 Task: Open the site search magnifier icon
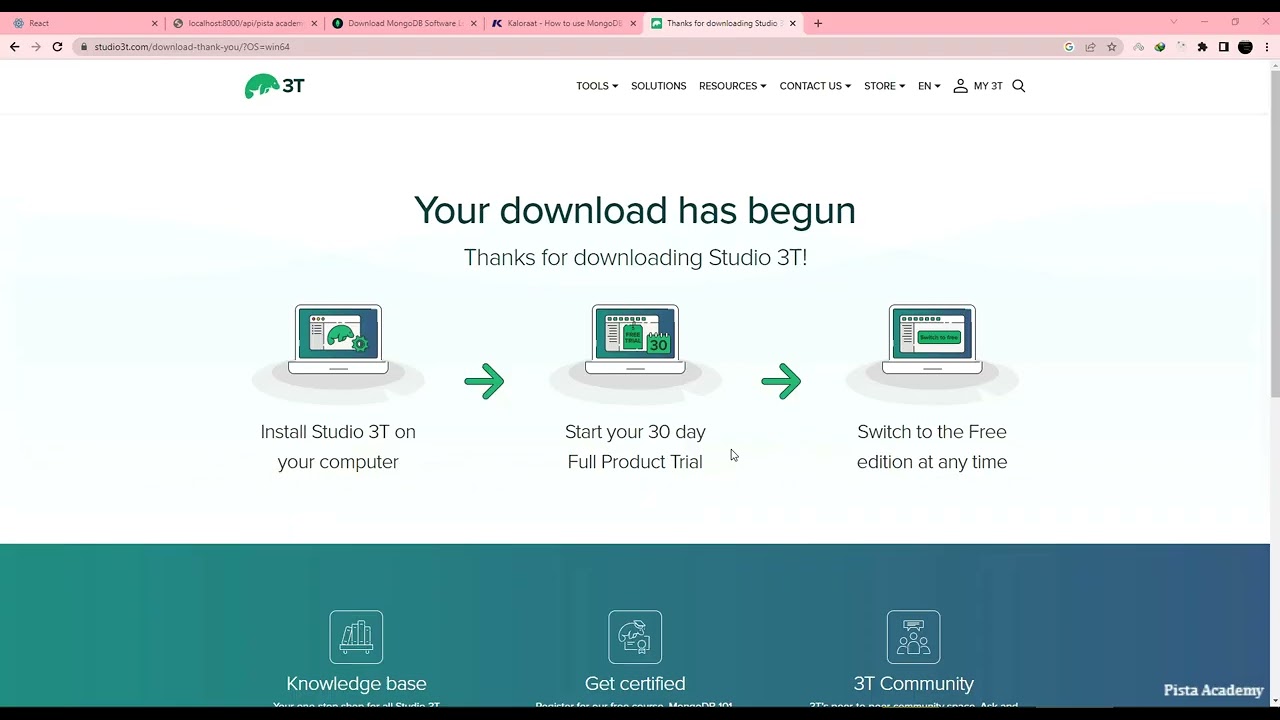[1019, 86]
